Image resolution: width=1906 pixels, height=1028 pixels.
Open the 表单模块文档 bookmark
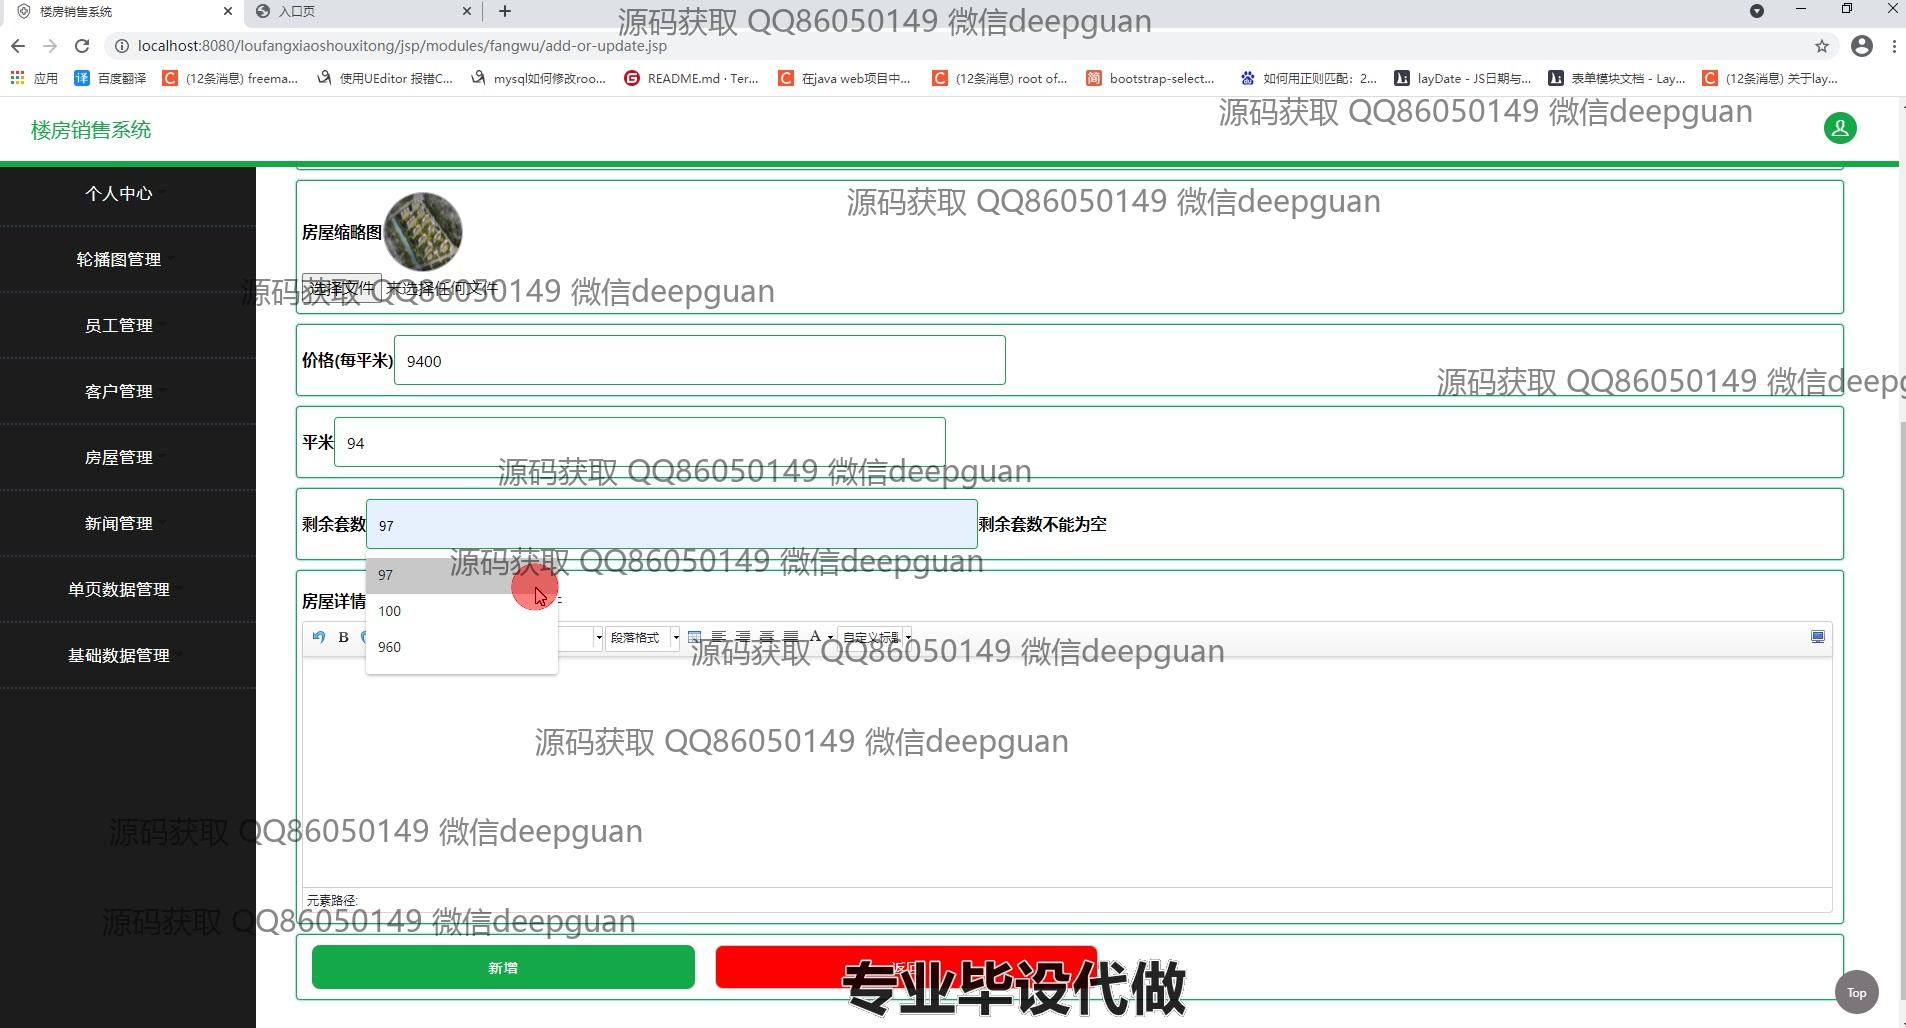pyautogui.click(x=1617, y=78)
